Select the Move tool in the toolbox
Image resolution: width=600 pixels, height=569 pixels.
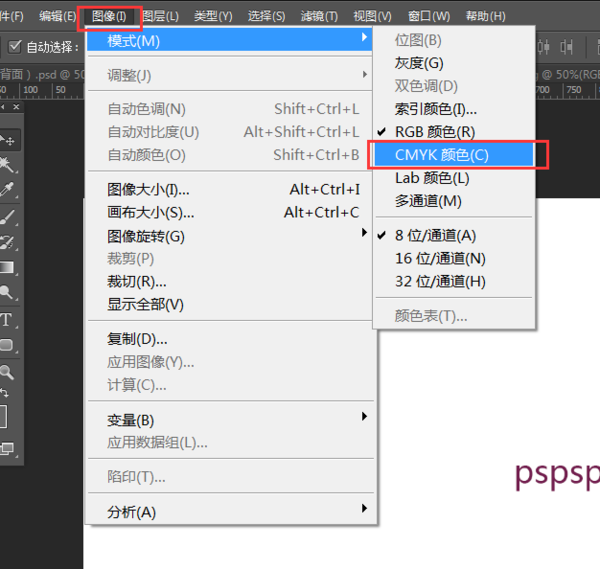[x=8, y=140]
